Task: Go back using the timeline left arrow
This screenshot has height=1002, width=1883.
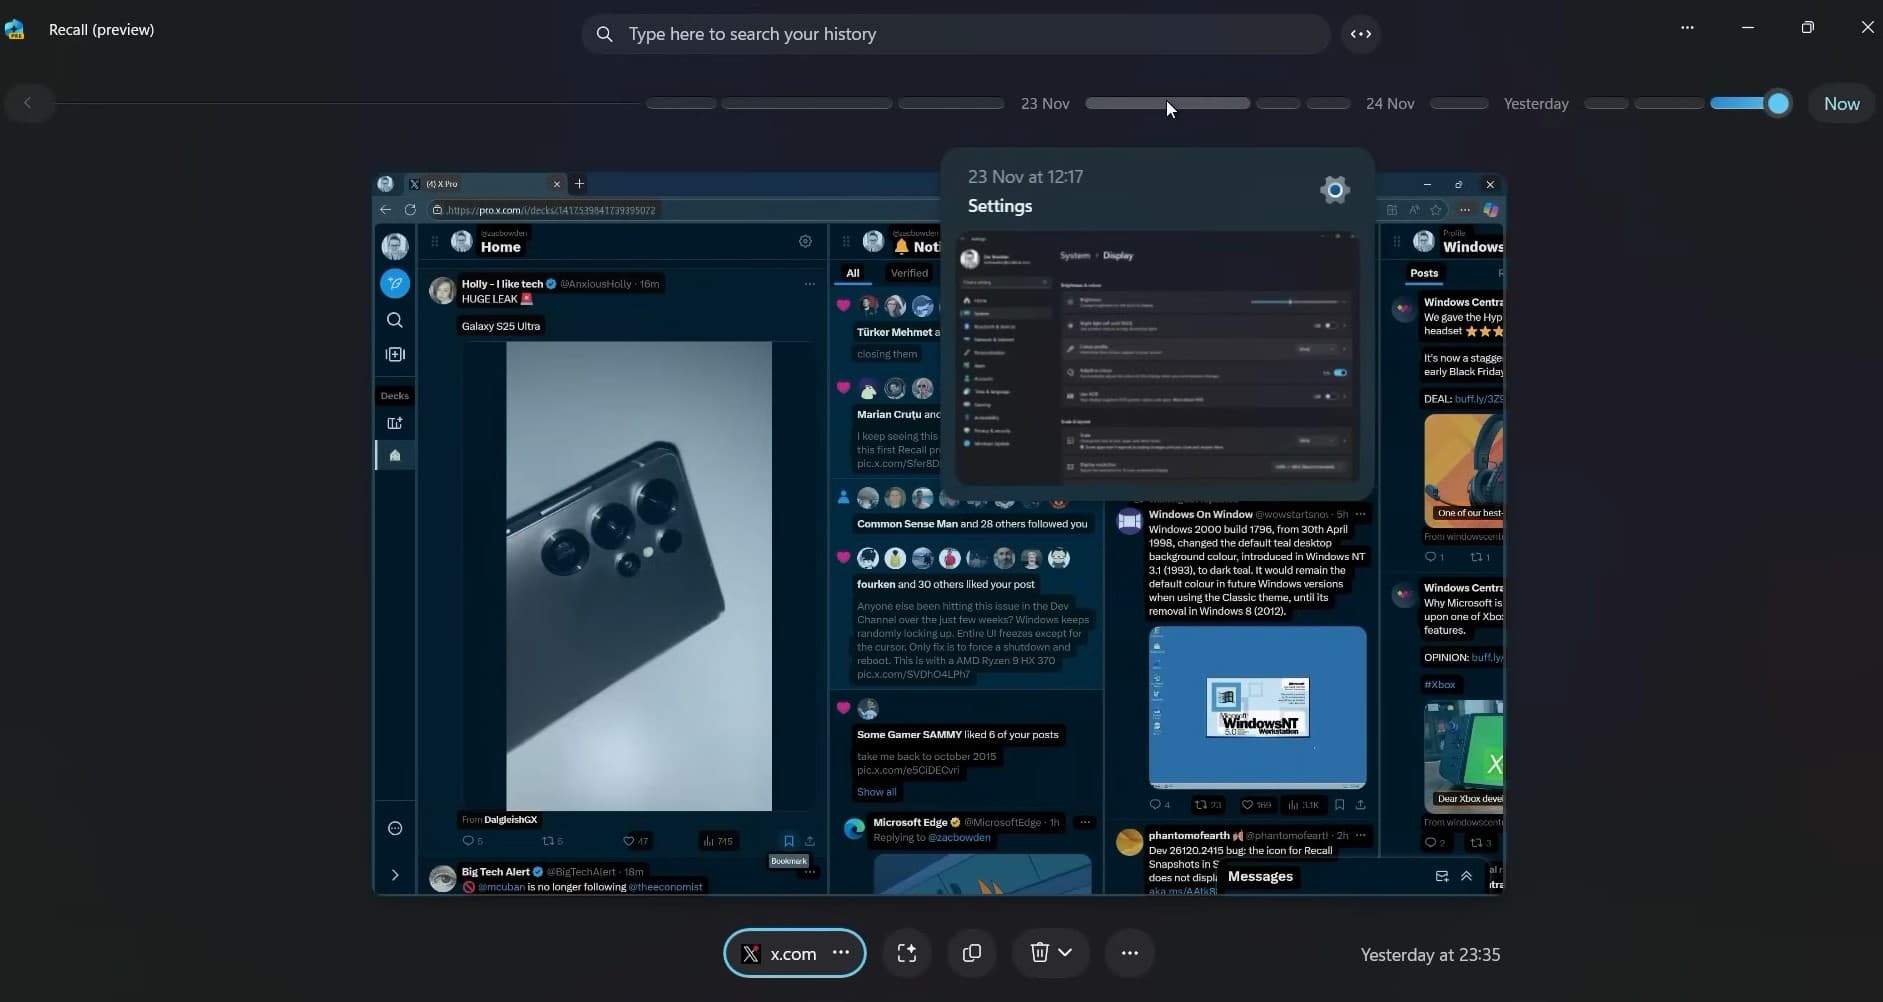Action: pos(28,103)
